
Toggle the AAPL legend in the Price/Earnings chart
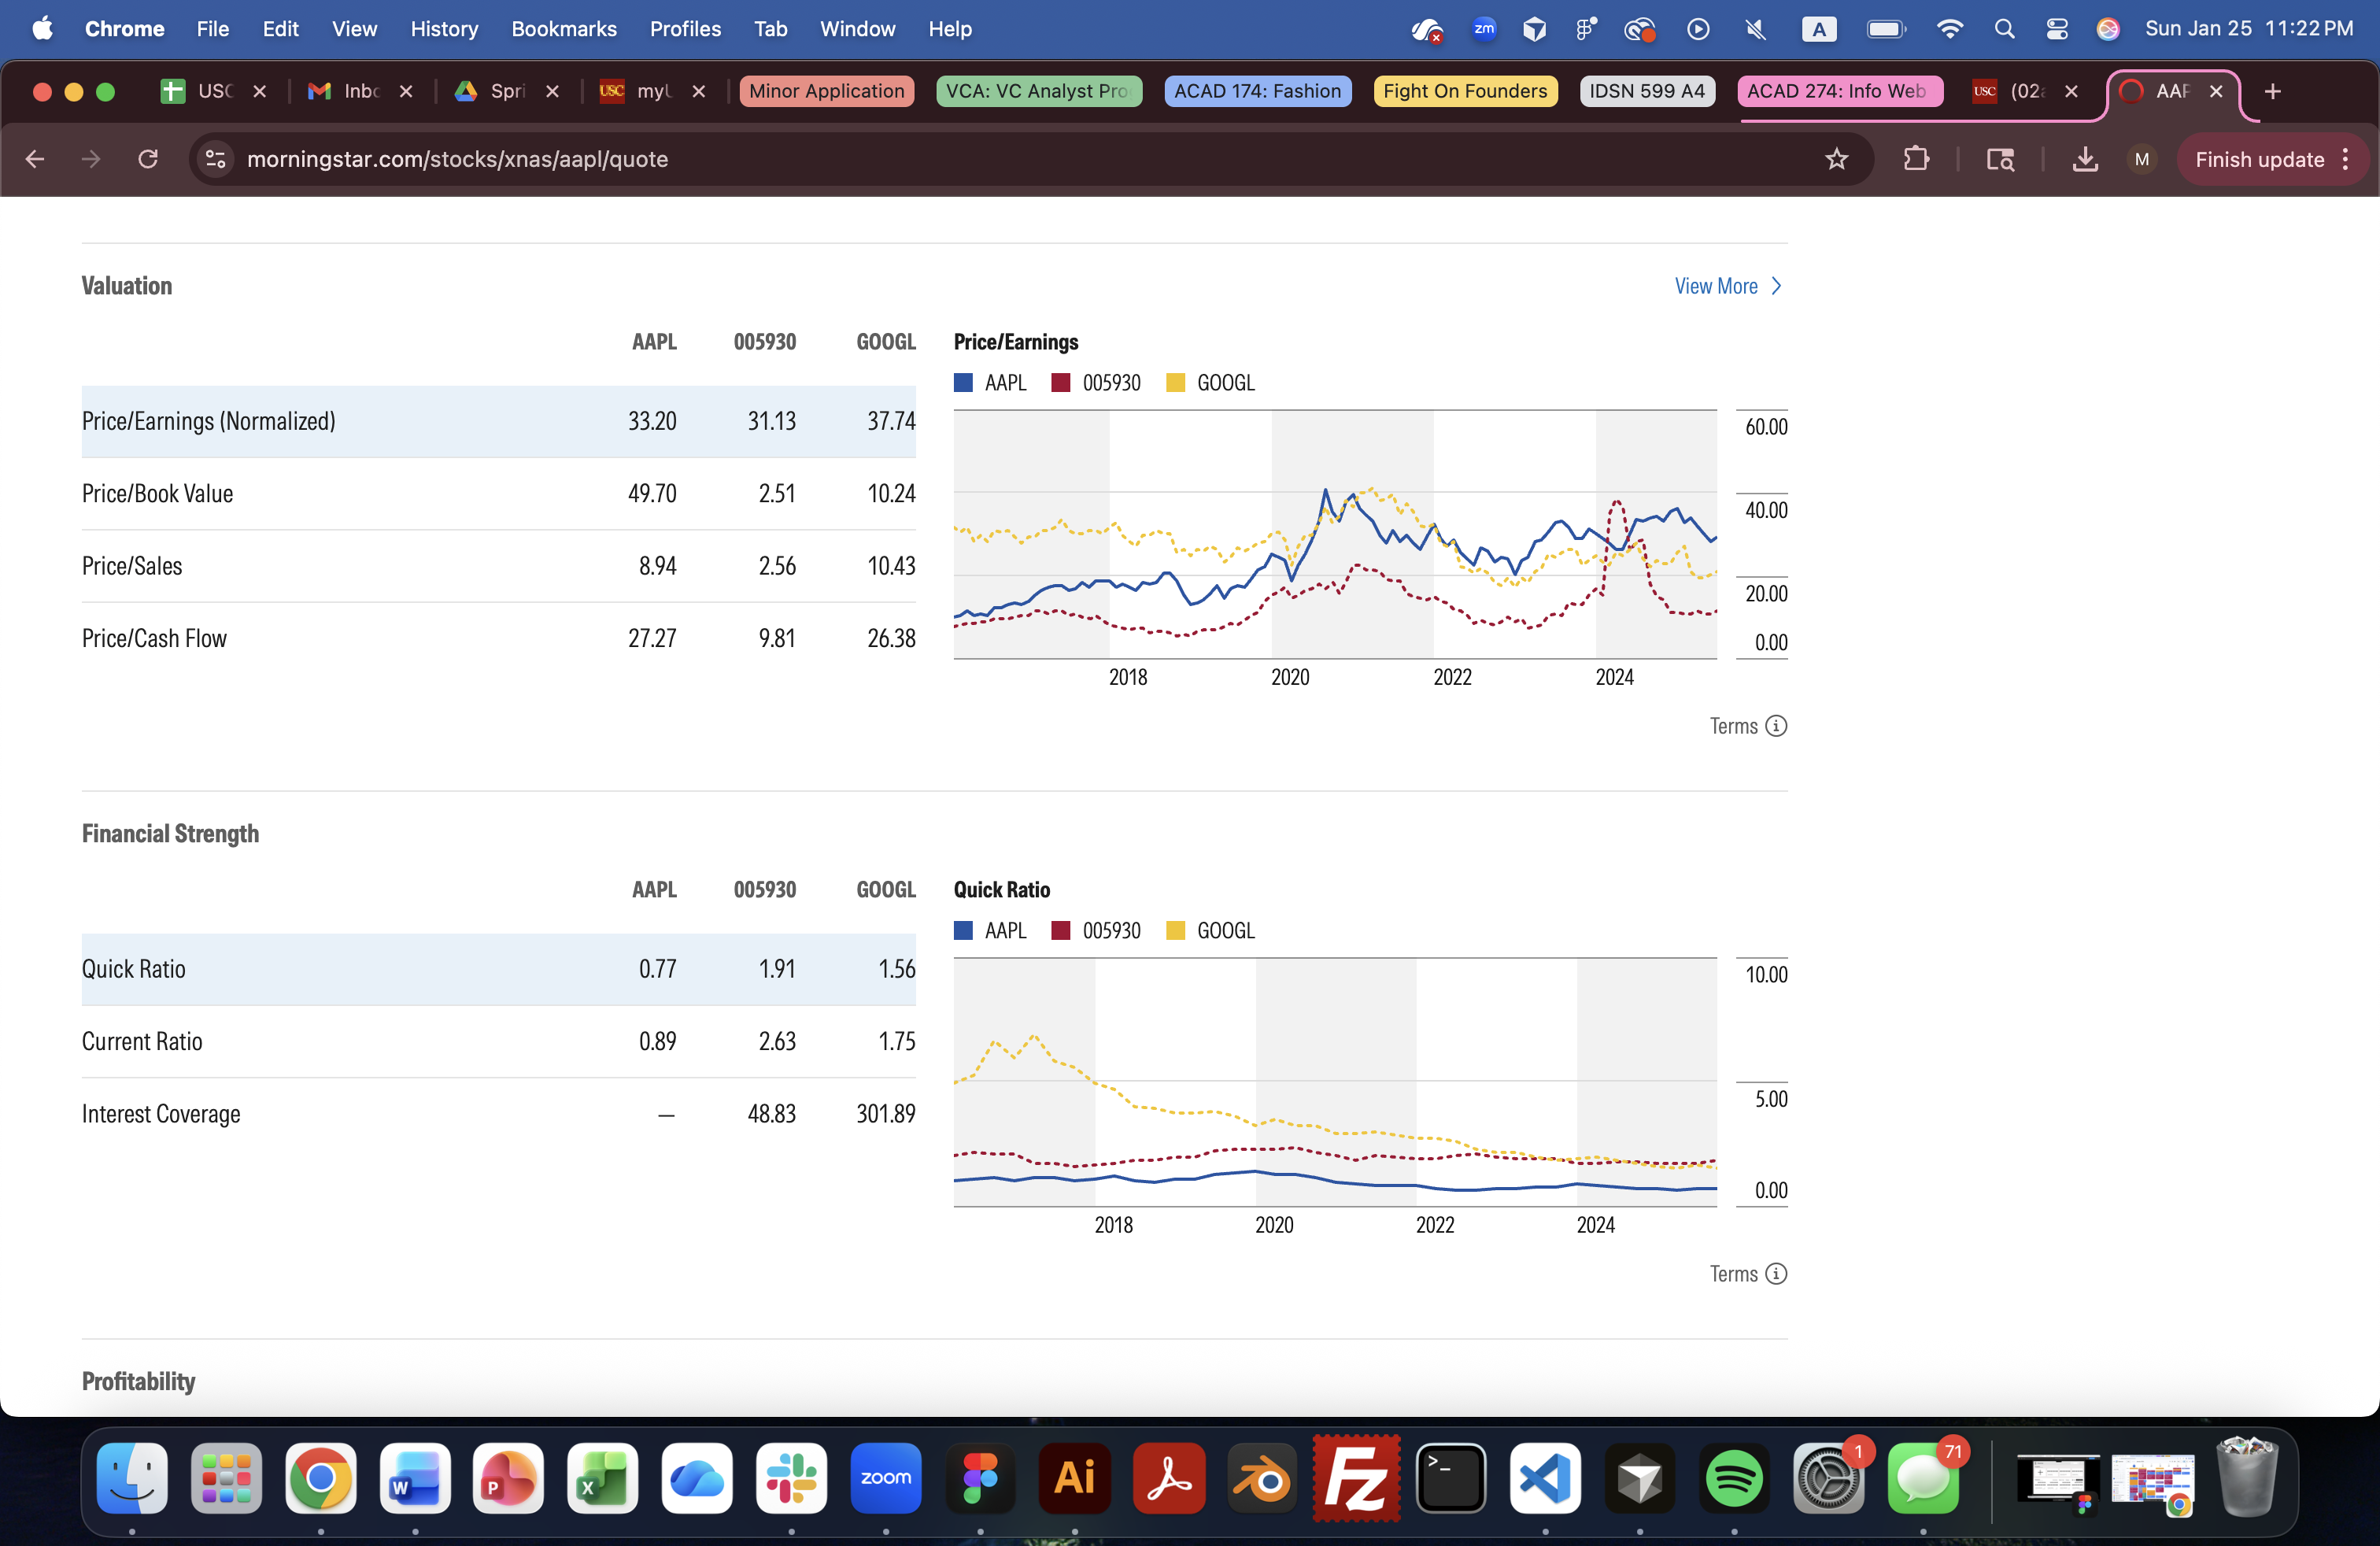tap(1004, 383)
